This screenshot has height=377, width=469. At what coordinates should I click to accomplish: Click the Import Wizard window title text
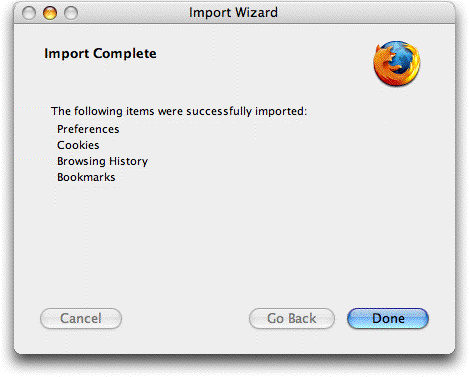[x=233, y=13]
